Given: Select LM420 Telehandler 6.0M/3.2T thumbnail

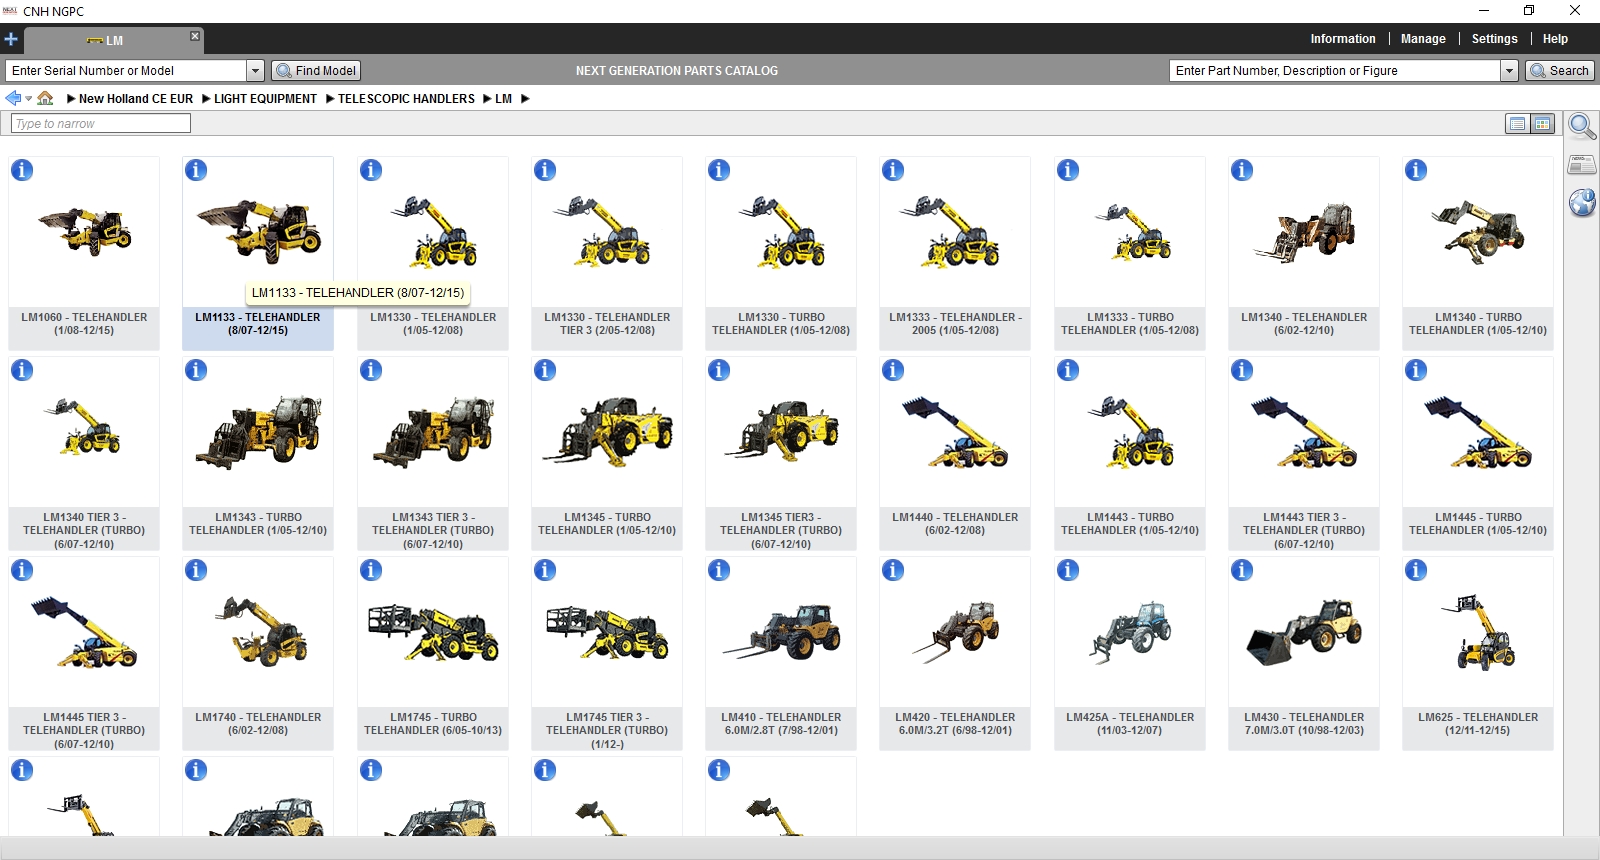Looking at the screenshot, I should click(x=955, y=631).
